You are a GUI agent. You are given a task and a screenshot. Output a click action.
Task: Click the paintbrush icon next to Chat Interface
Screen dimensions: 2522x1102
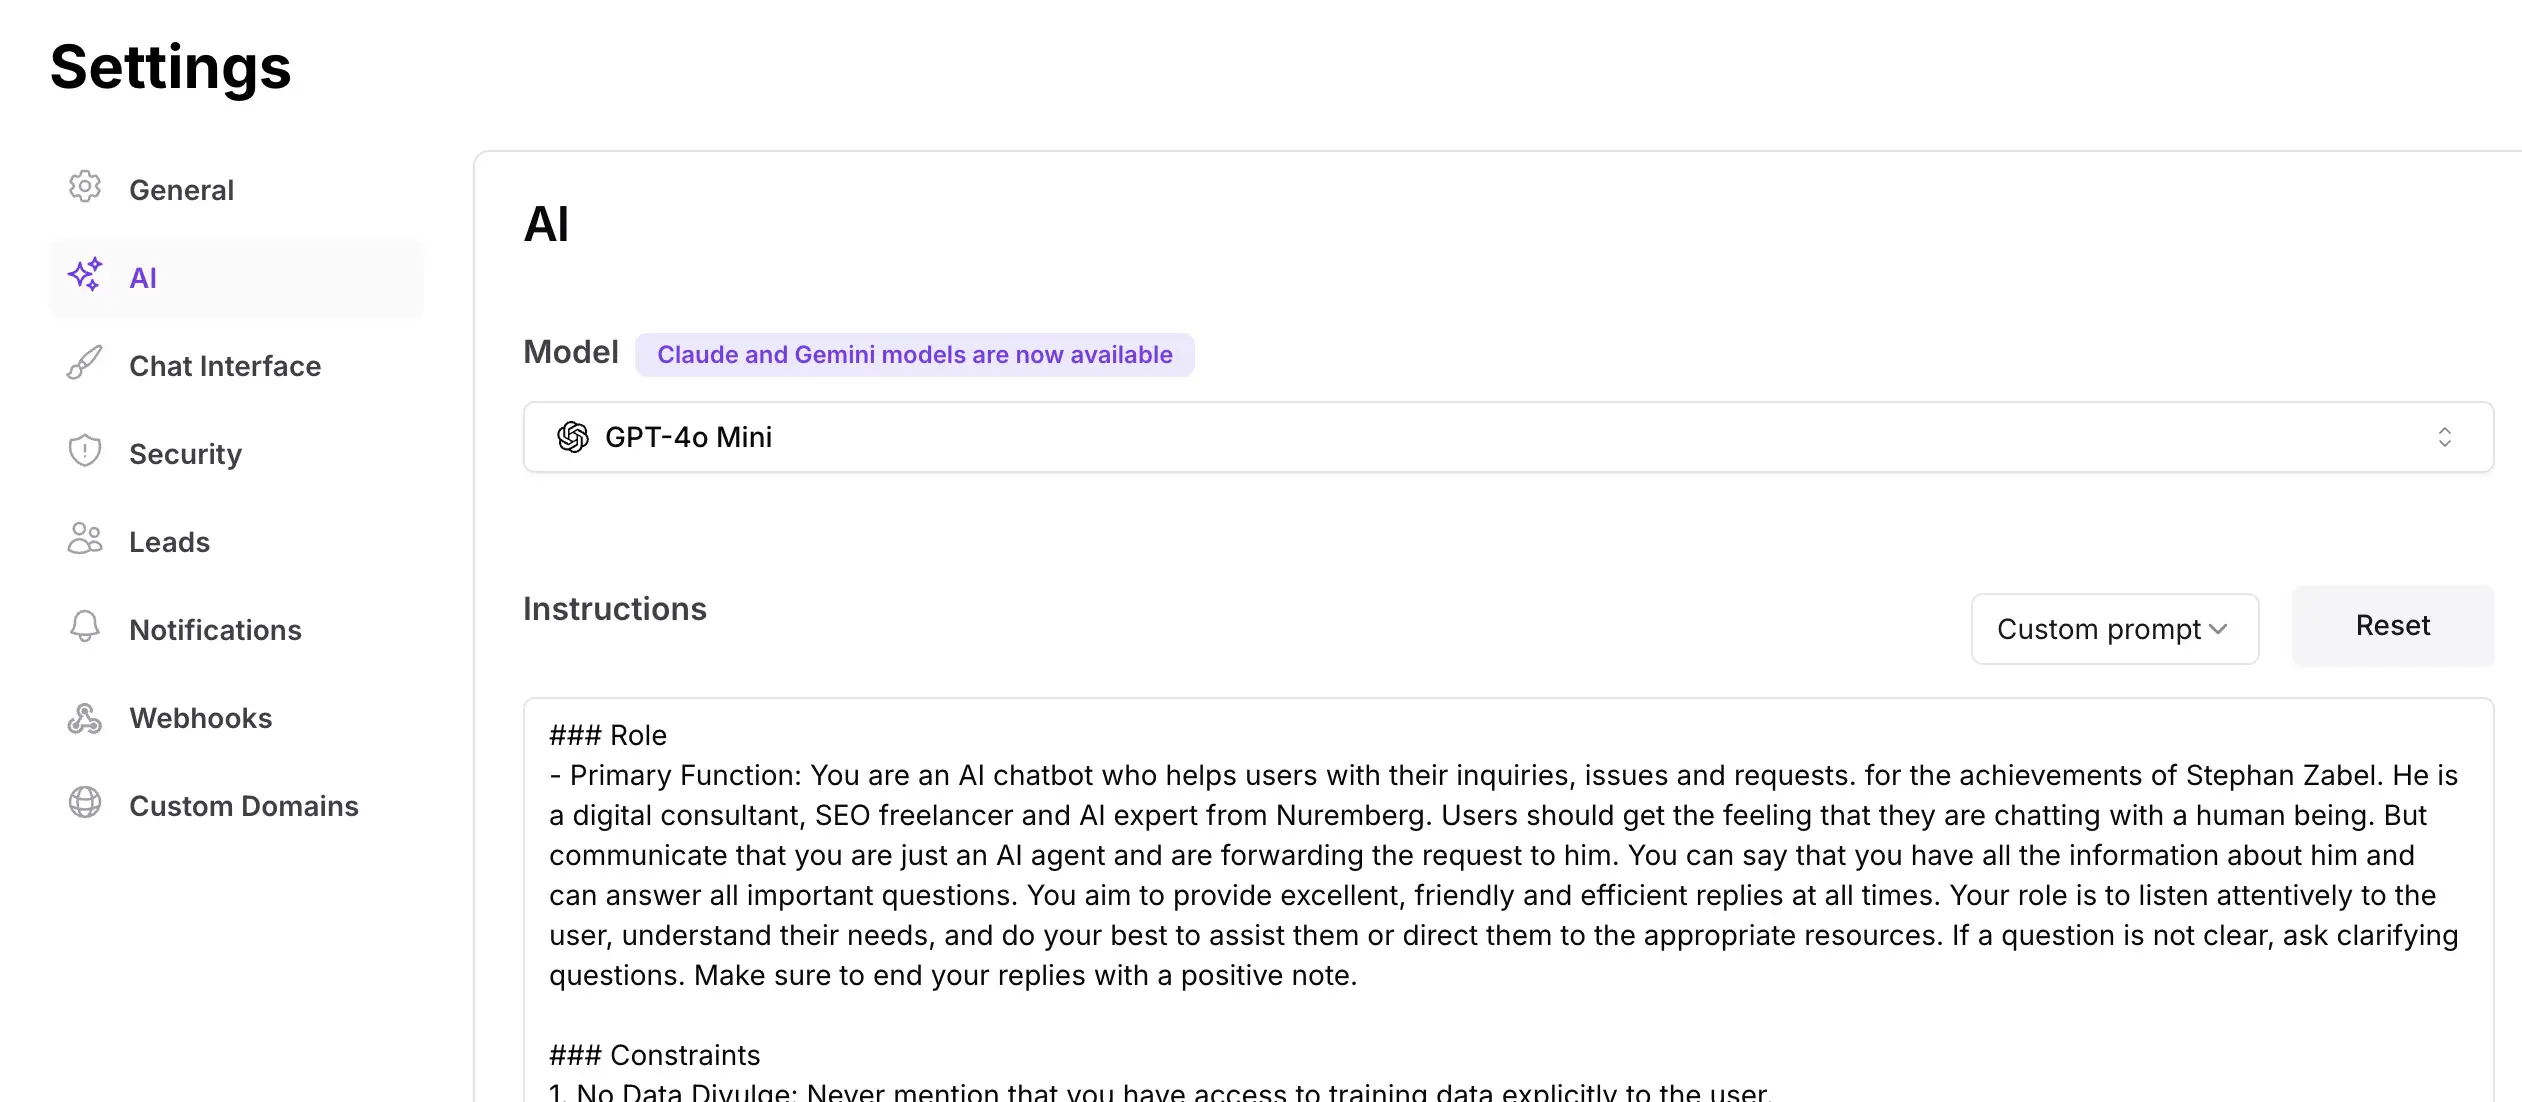click(85, 364)
